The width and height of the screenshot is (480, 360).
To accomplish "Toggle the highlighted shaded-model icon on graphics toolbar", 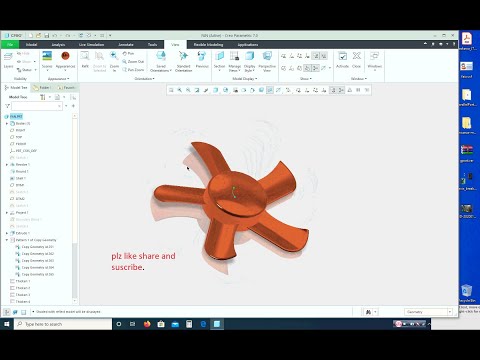I will (x=270, y=90).
